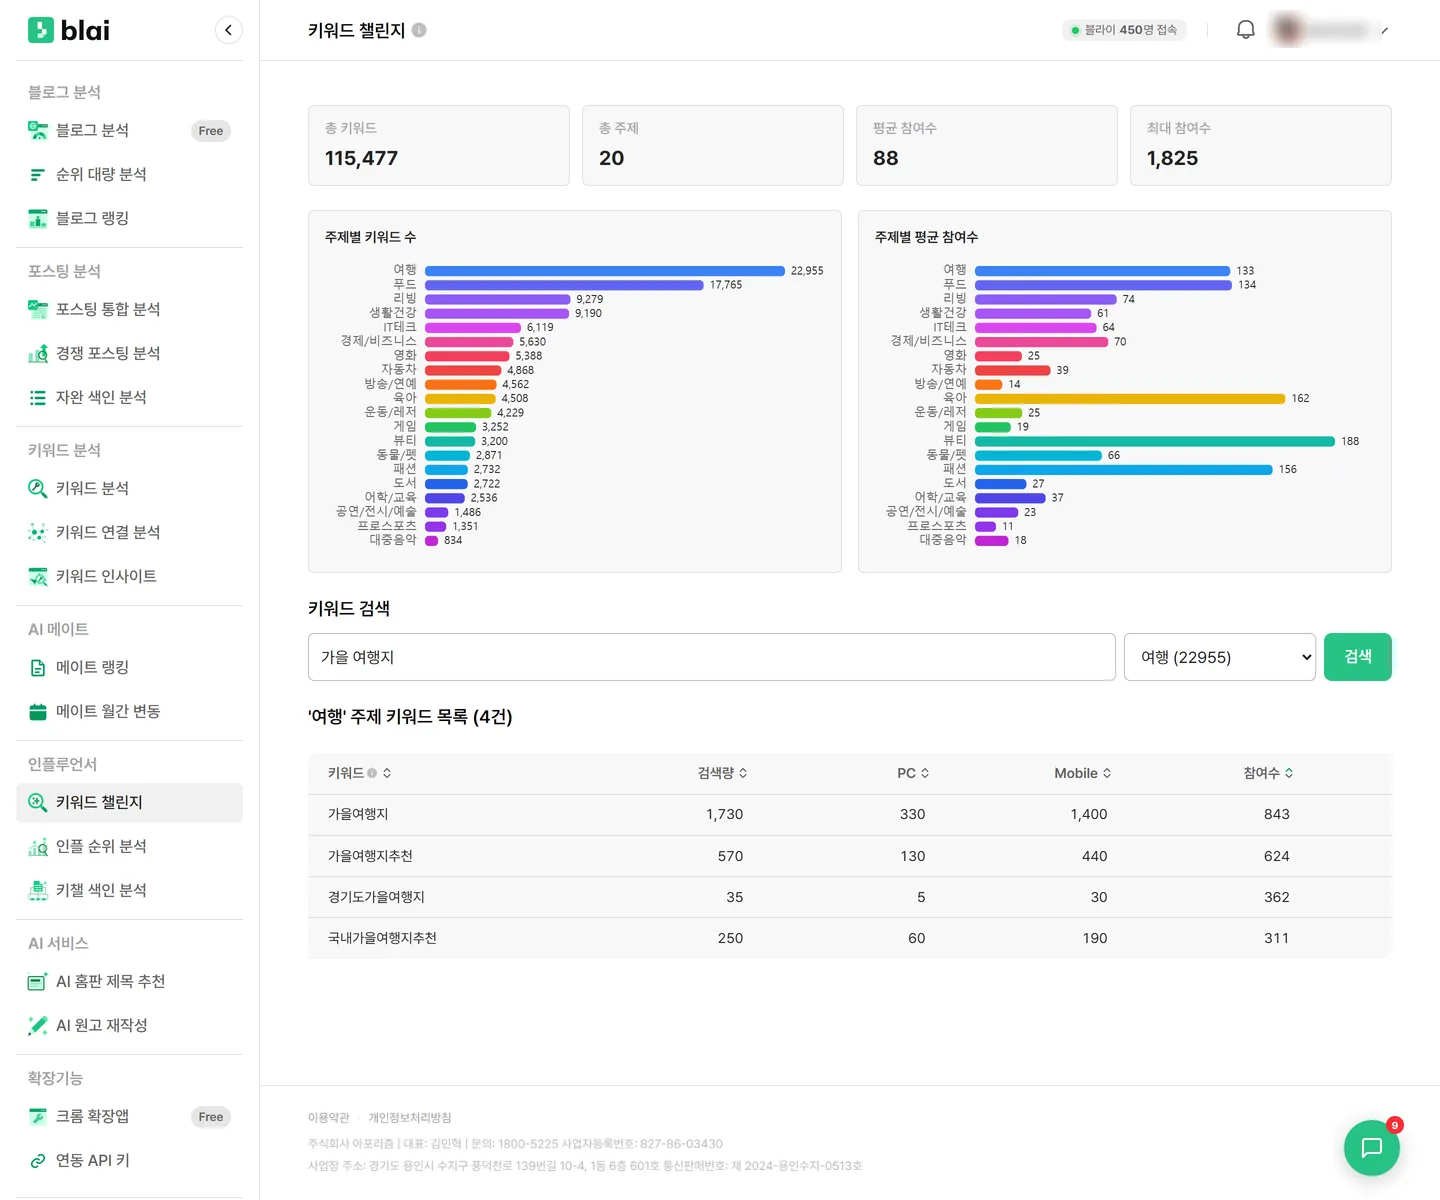
Task: Click the 키워드 챌린지 sidebar icon
Action: click(38, 802)
